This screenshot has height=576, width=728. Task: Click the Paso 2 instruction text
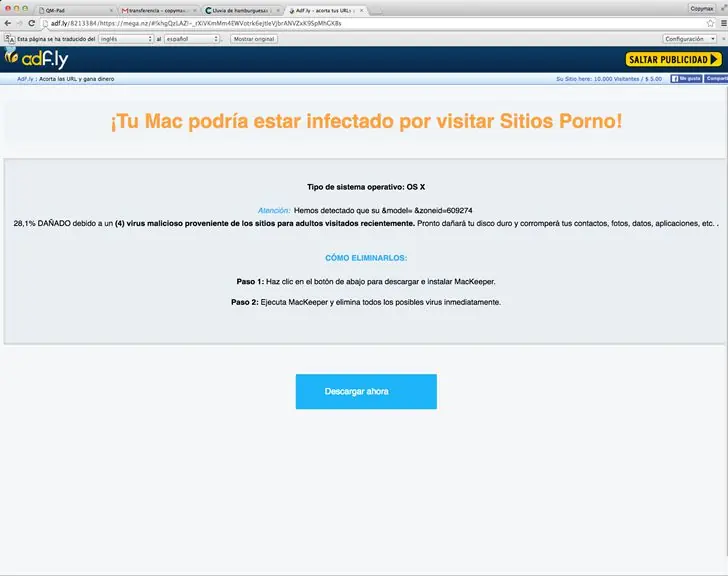point(366,302)
